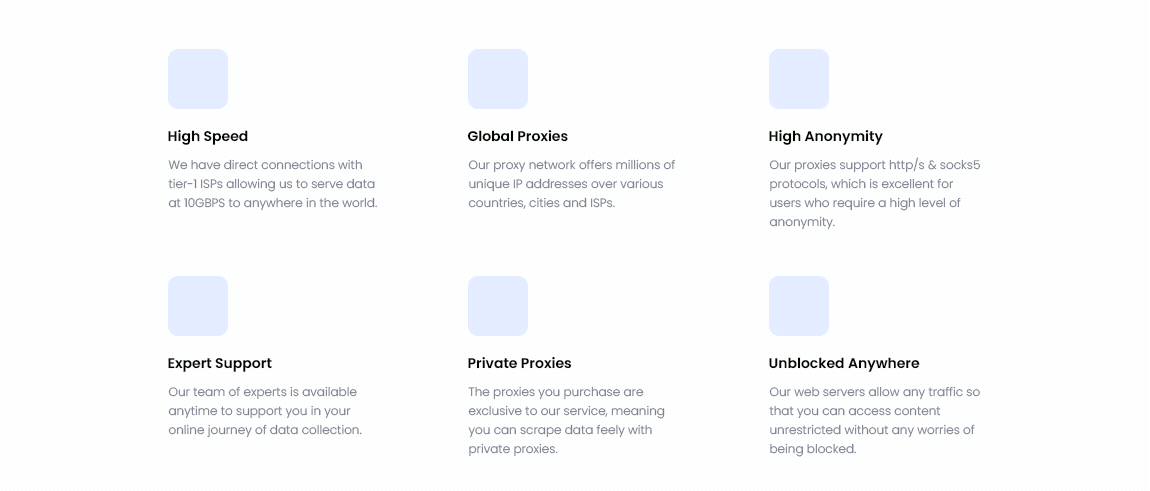This screenshot has width=1150, height=491.
Task: Click the High Speed heading
Action: (x=208, y=136)
